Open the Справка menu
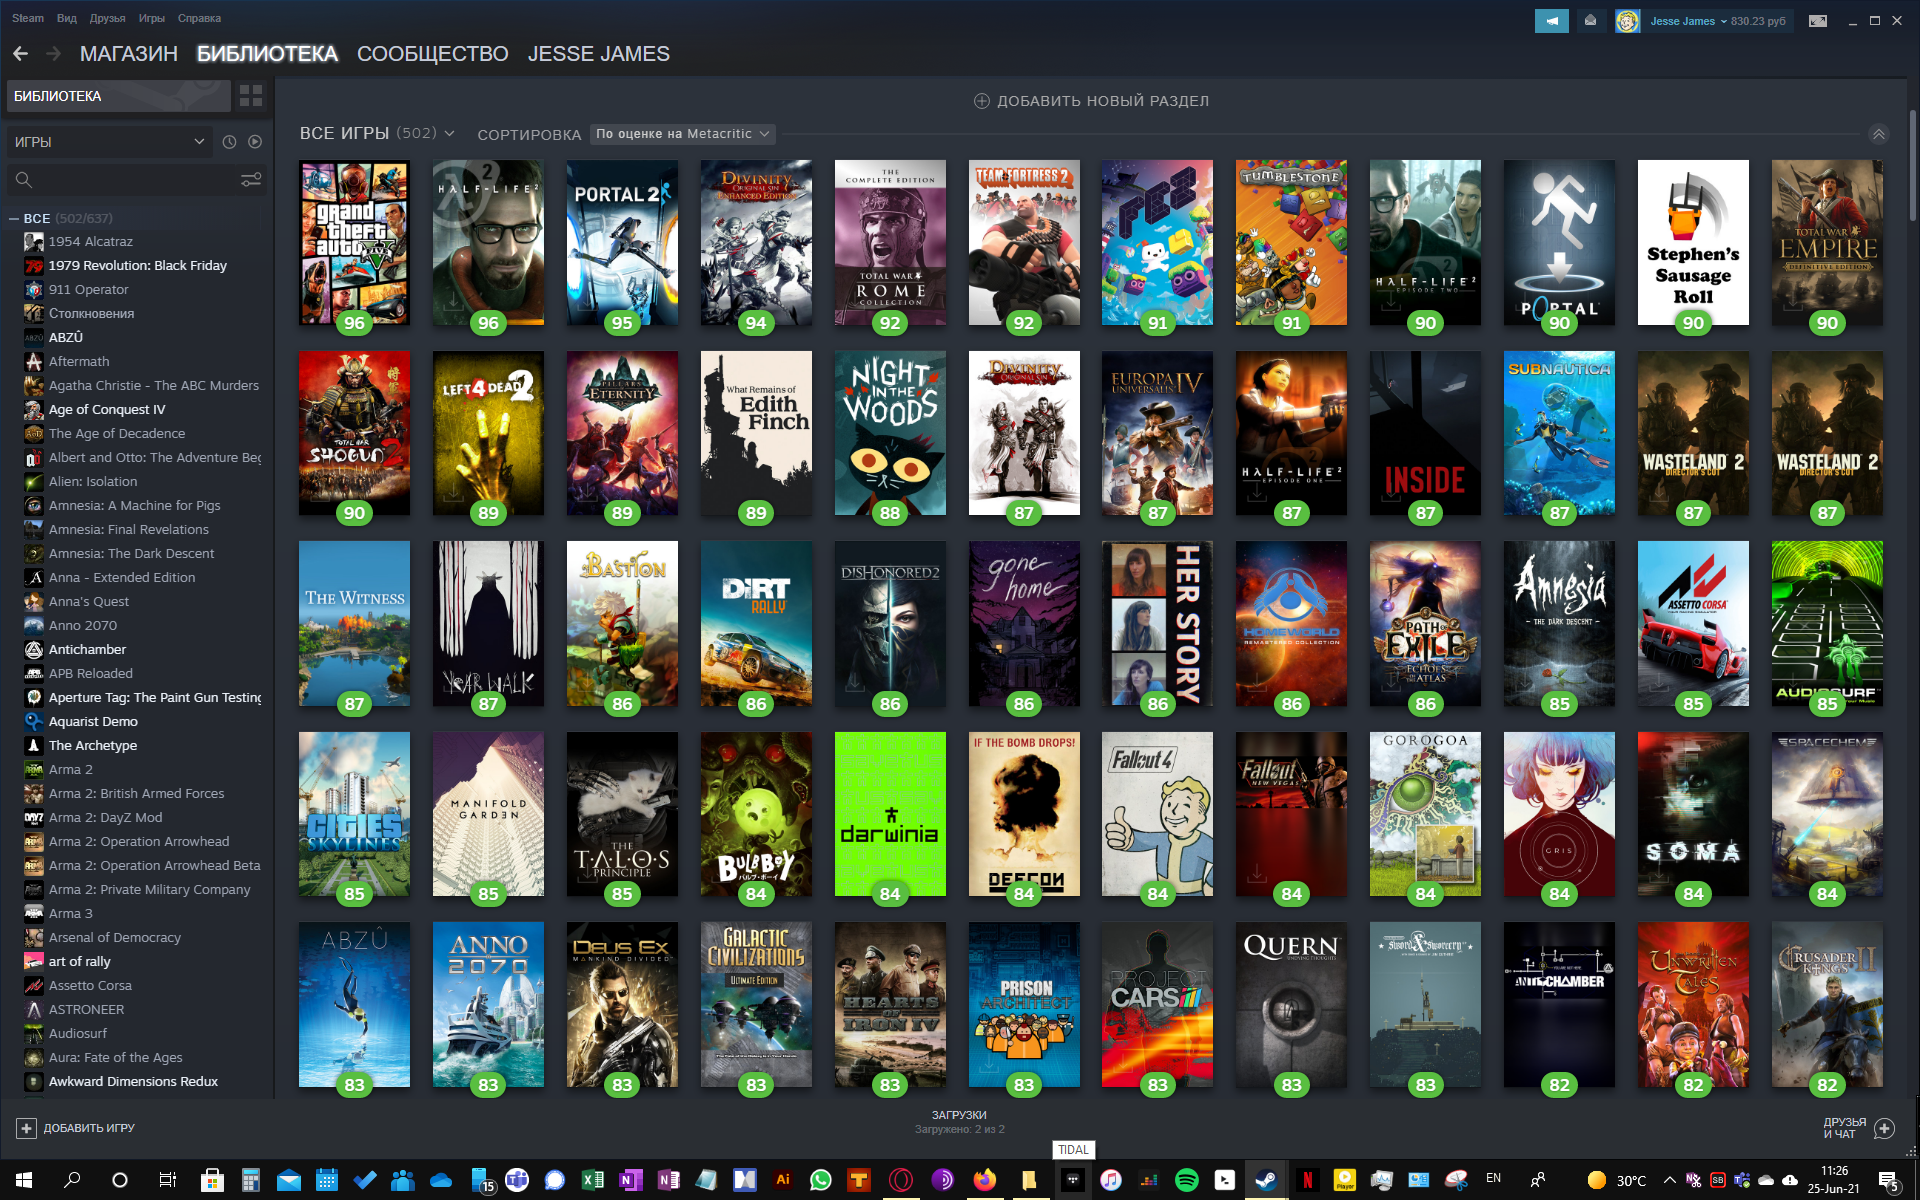Screen dimensions: 1920x1200 pyautogui.click(x=199, y=18)
